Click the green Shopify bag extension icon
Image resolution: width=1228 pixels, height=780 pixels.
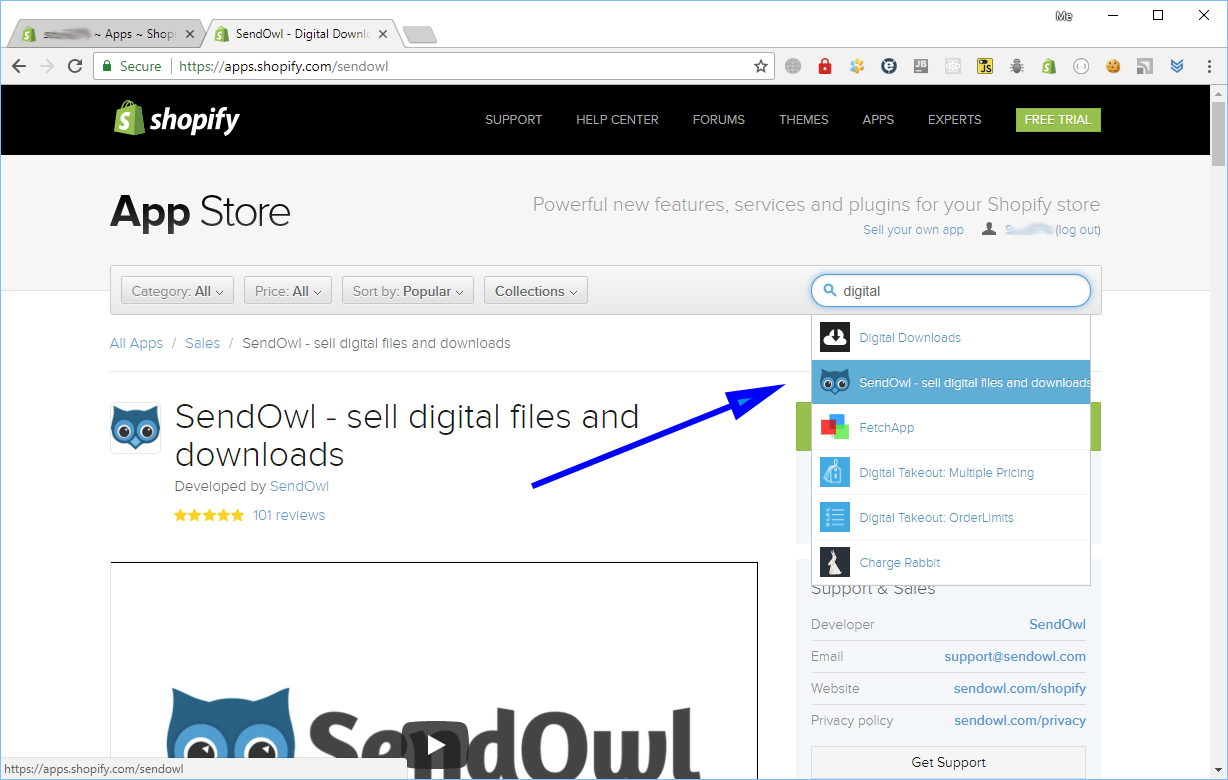pos(1049,66)
